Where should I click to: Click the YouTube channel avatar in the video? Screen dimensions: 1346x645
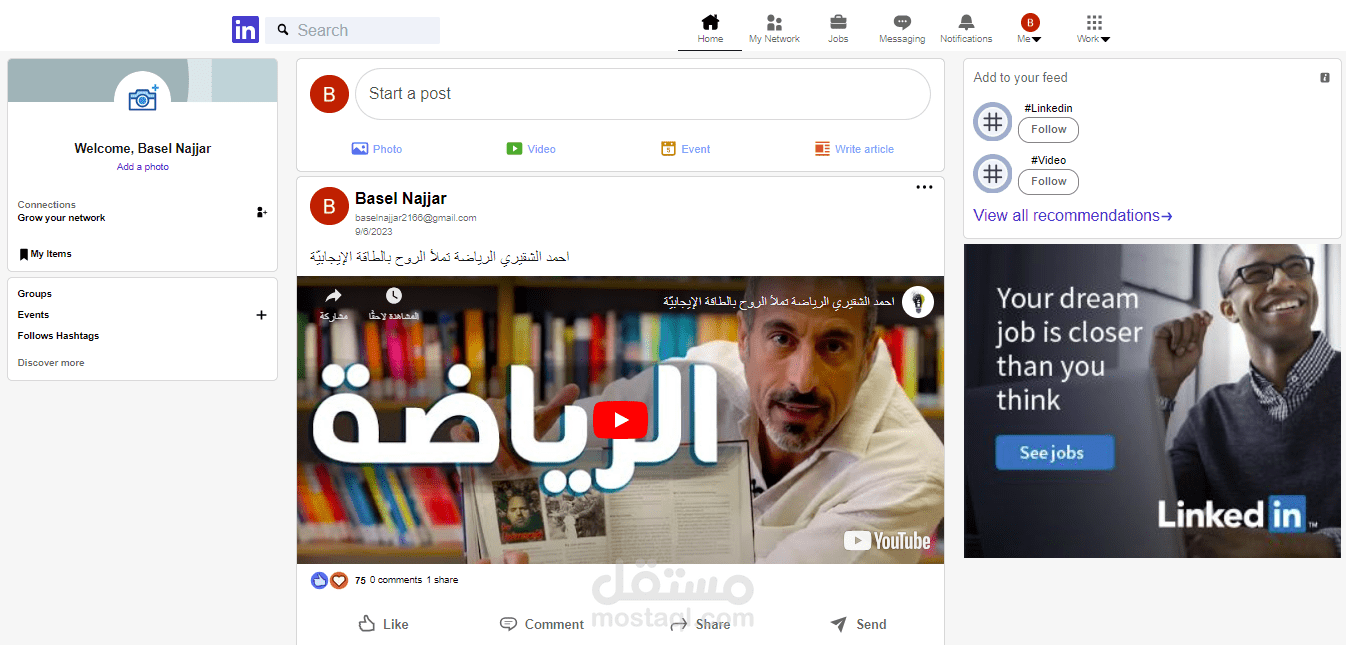pos(917,302)
